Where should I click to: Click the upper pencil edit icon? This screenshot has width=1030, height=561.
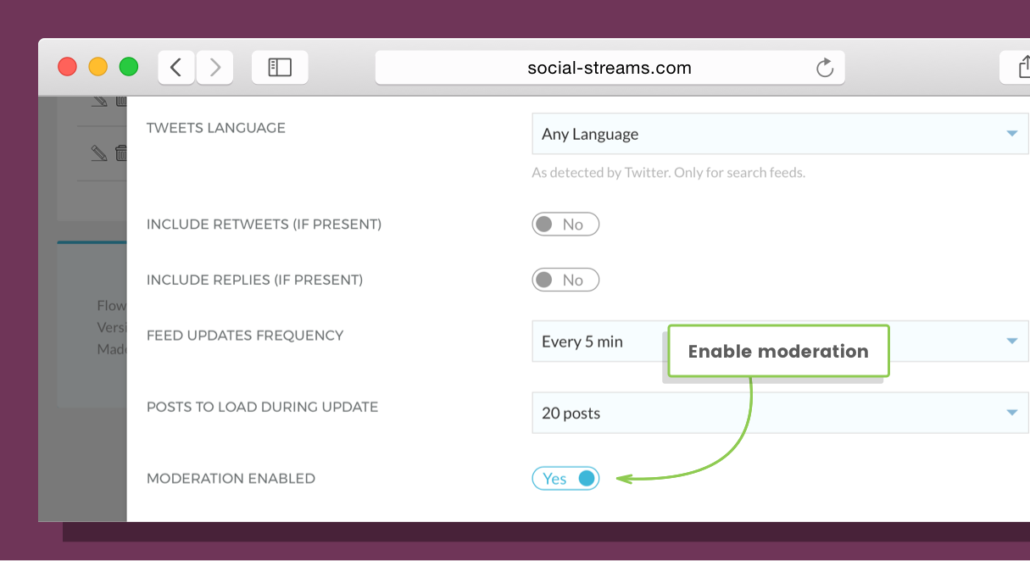click(99, 101)
